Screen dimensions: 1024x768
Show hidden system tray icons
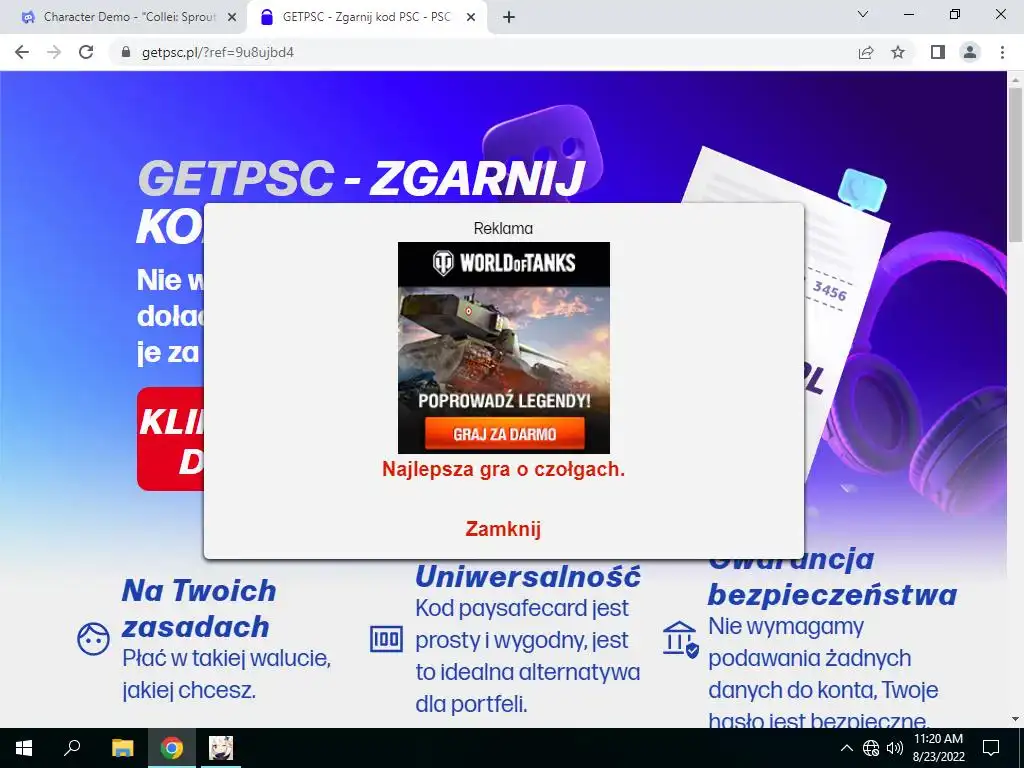(x=846, y=748)
